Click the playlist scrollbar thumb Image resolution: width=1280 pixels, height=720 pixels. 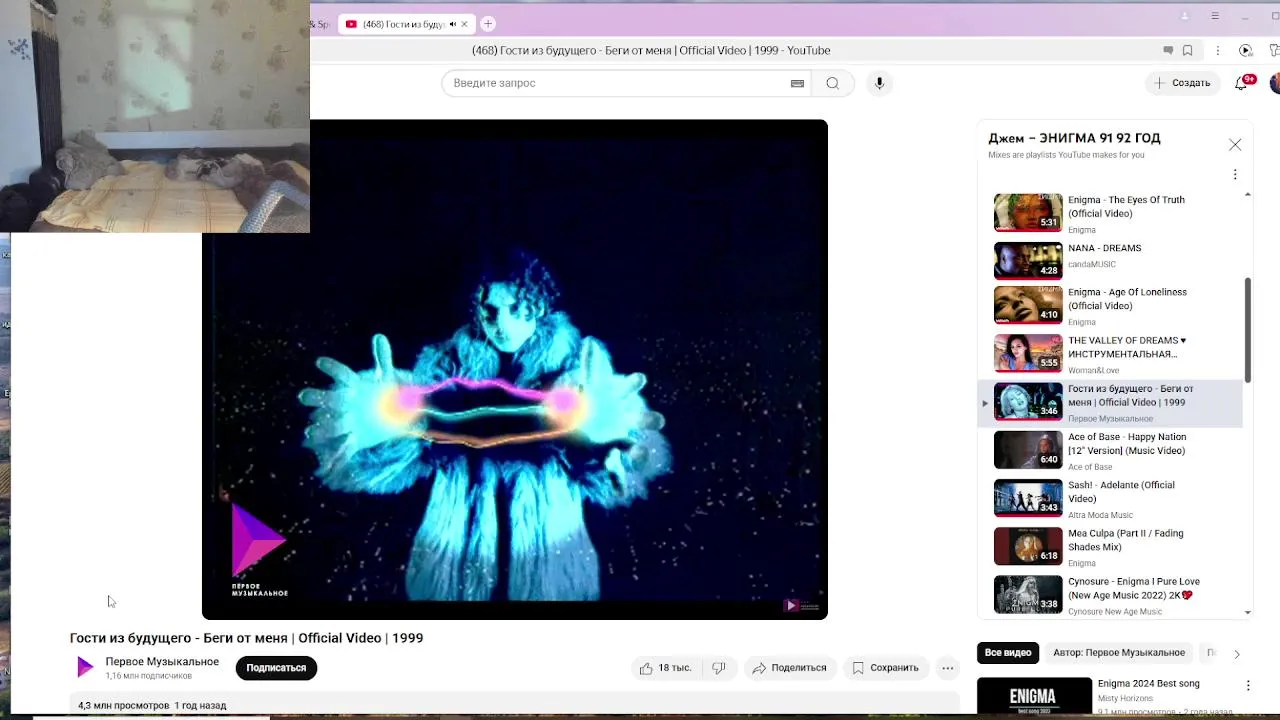[1247, 329]
